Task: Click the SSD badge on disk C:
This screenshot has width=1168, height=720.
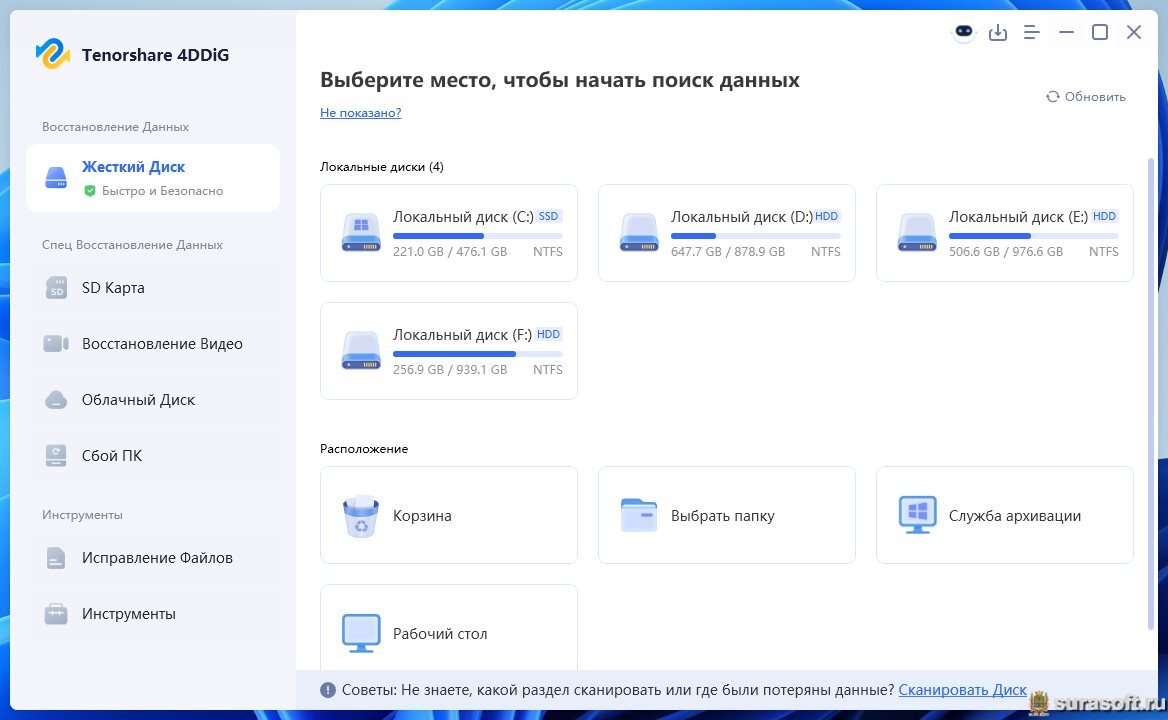Action: 548,216
